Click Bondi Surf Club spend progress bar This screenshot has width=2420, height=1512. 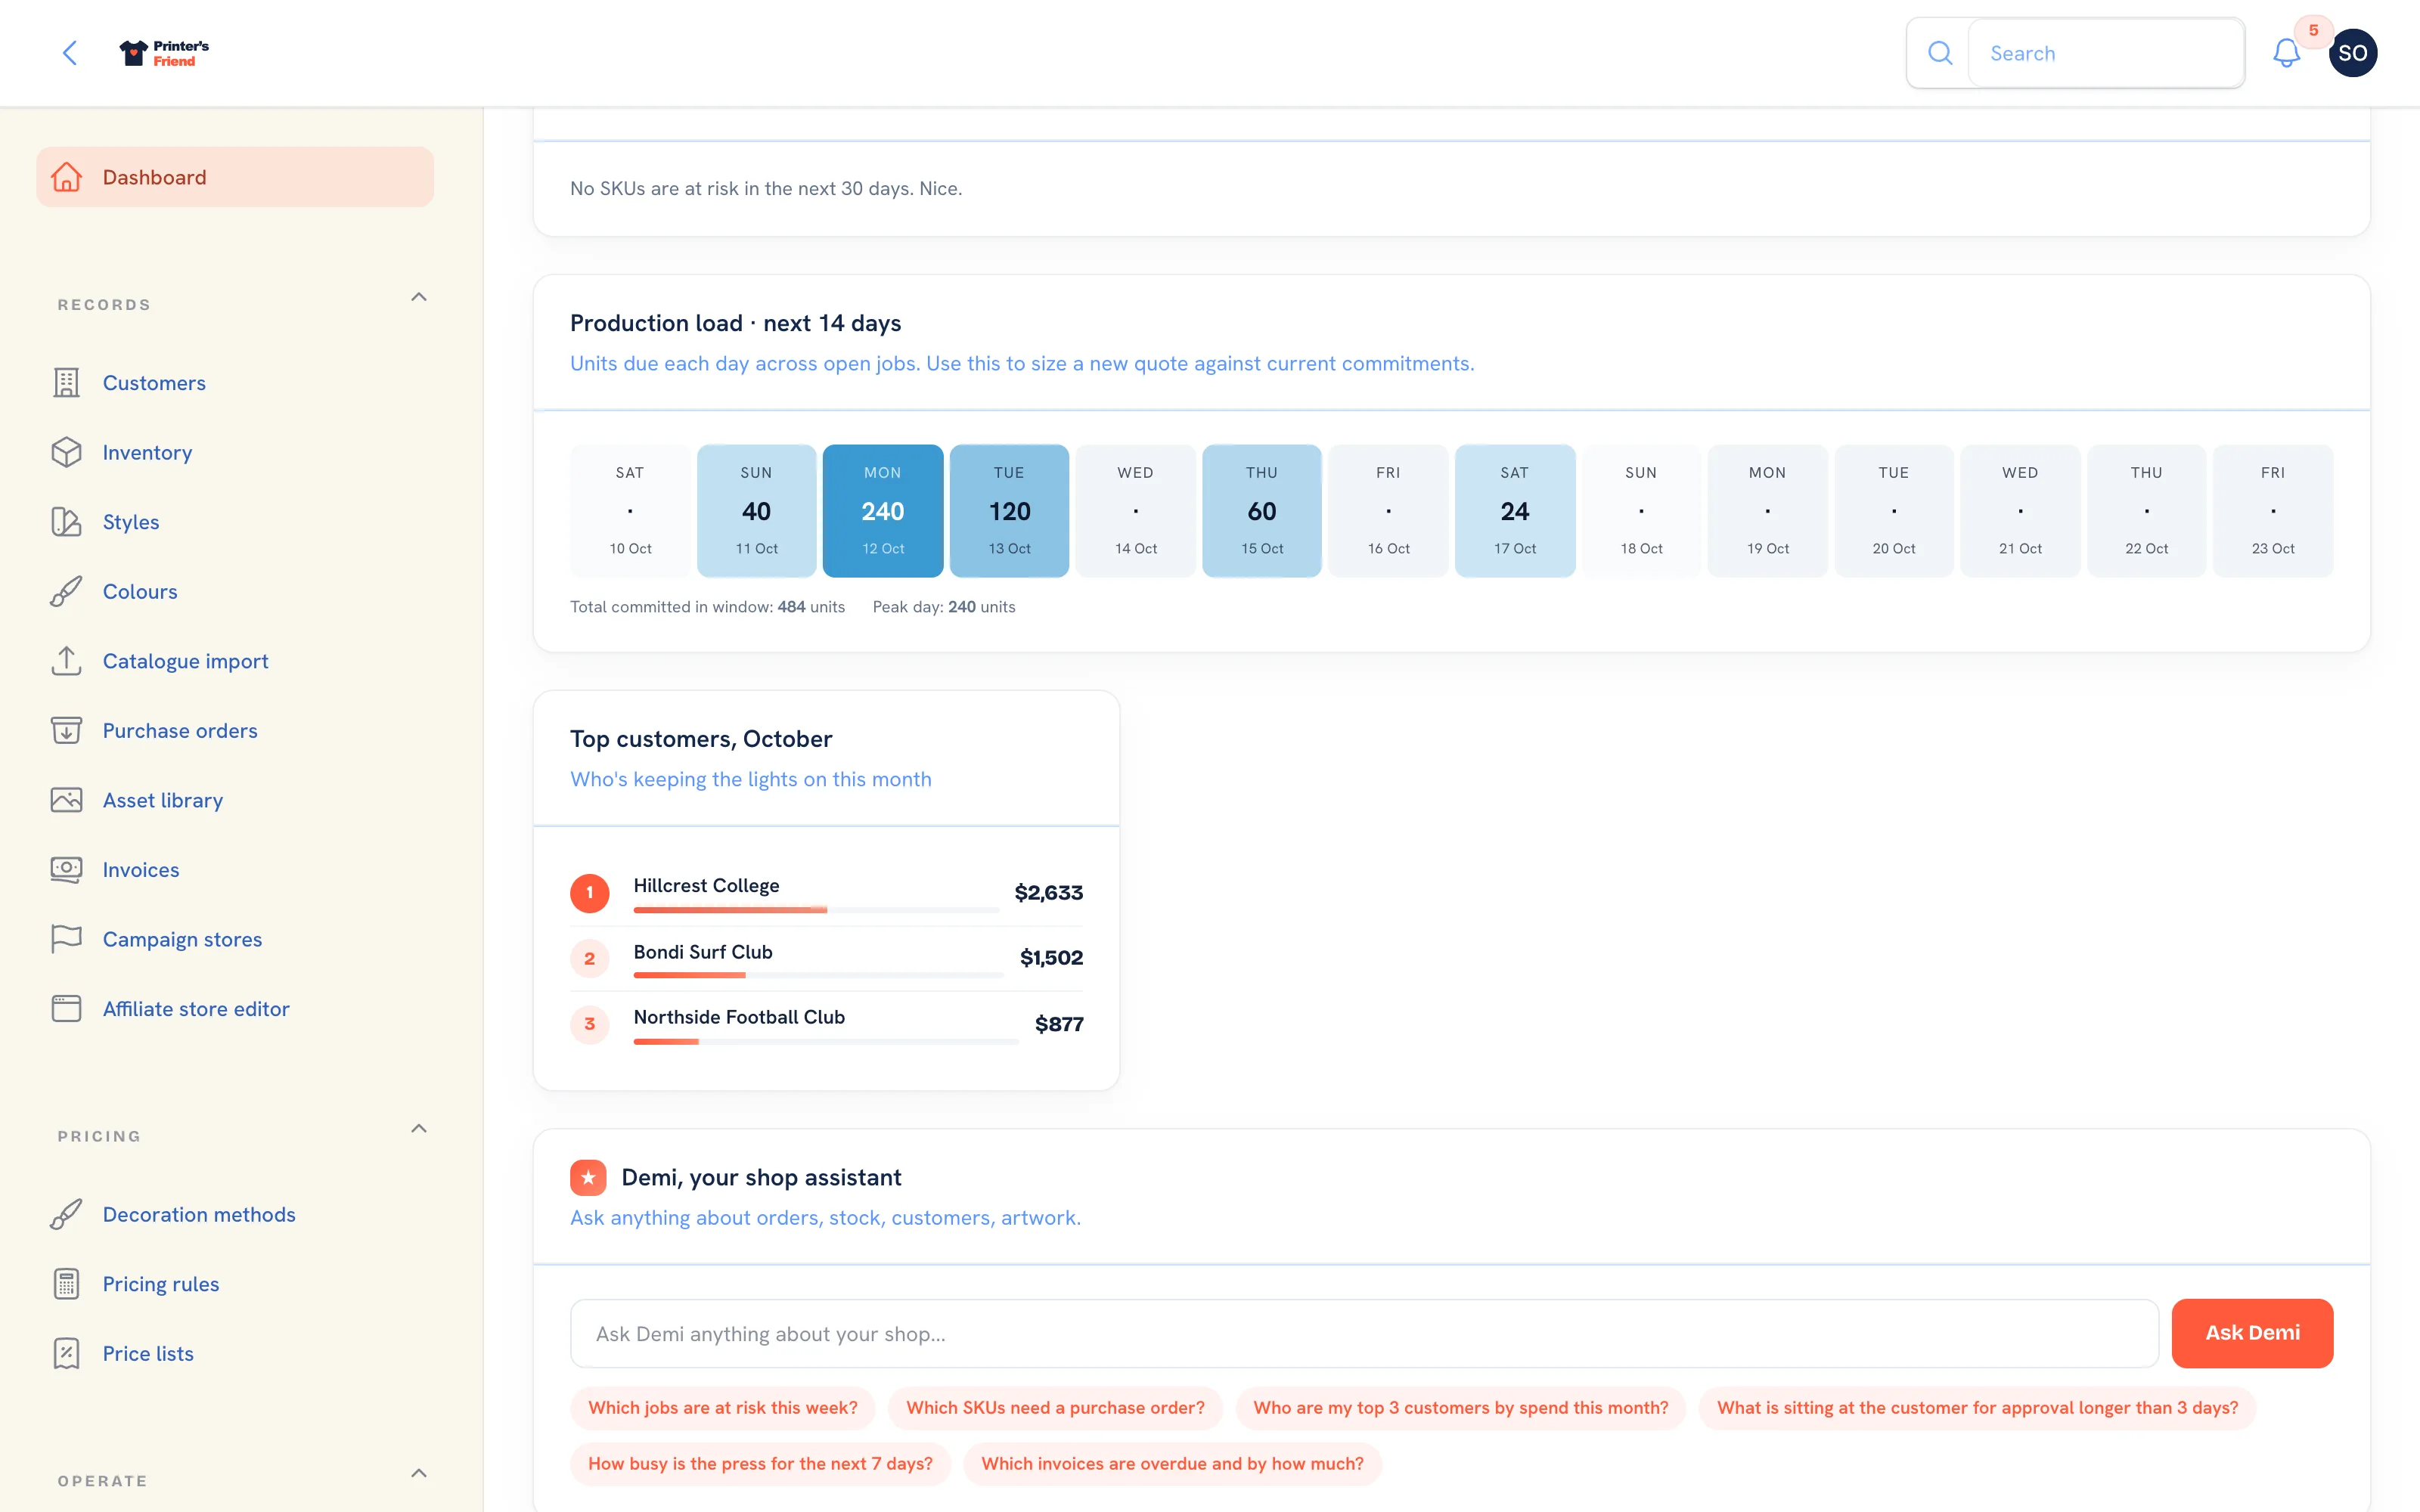818,975
